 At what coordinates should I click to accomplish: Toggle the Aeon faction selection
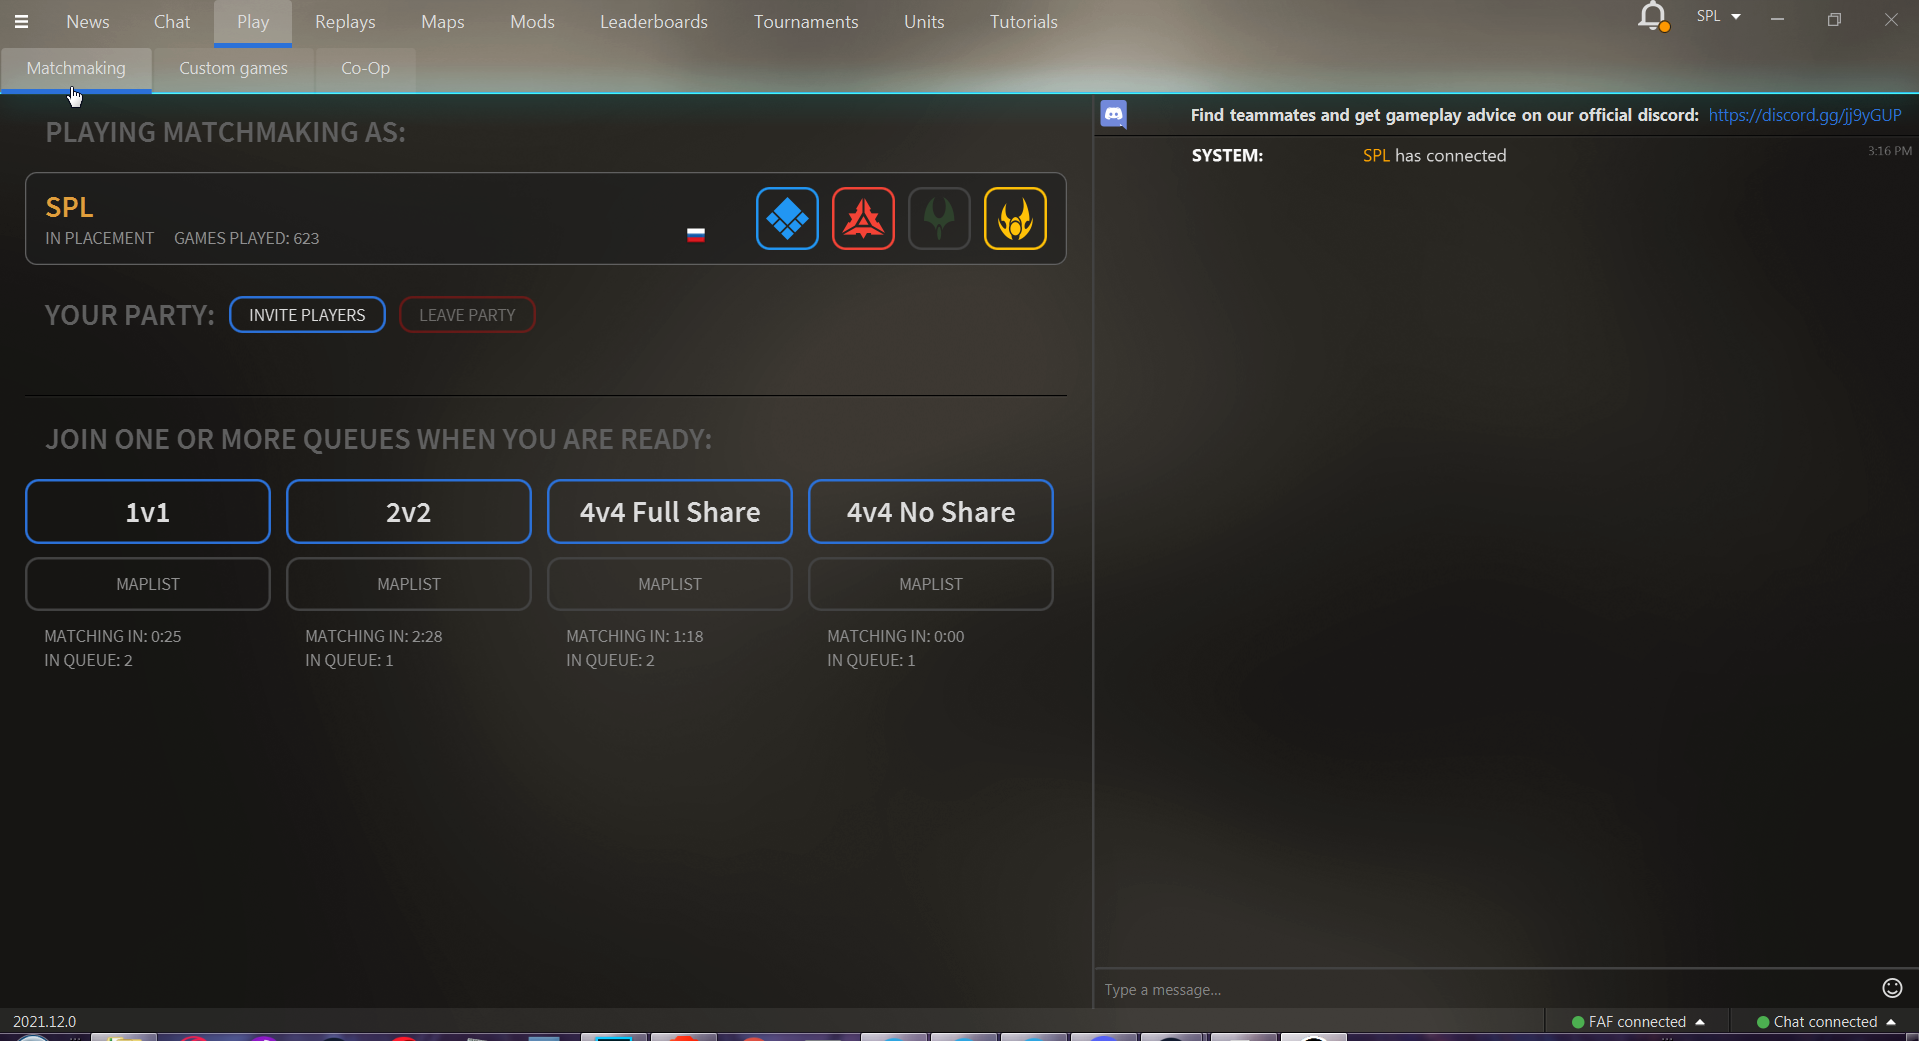[x=939, y=218]
